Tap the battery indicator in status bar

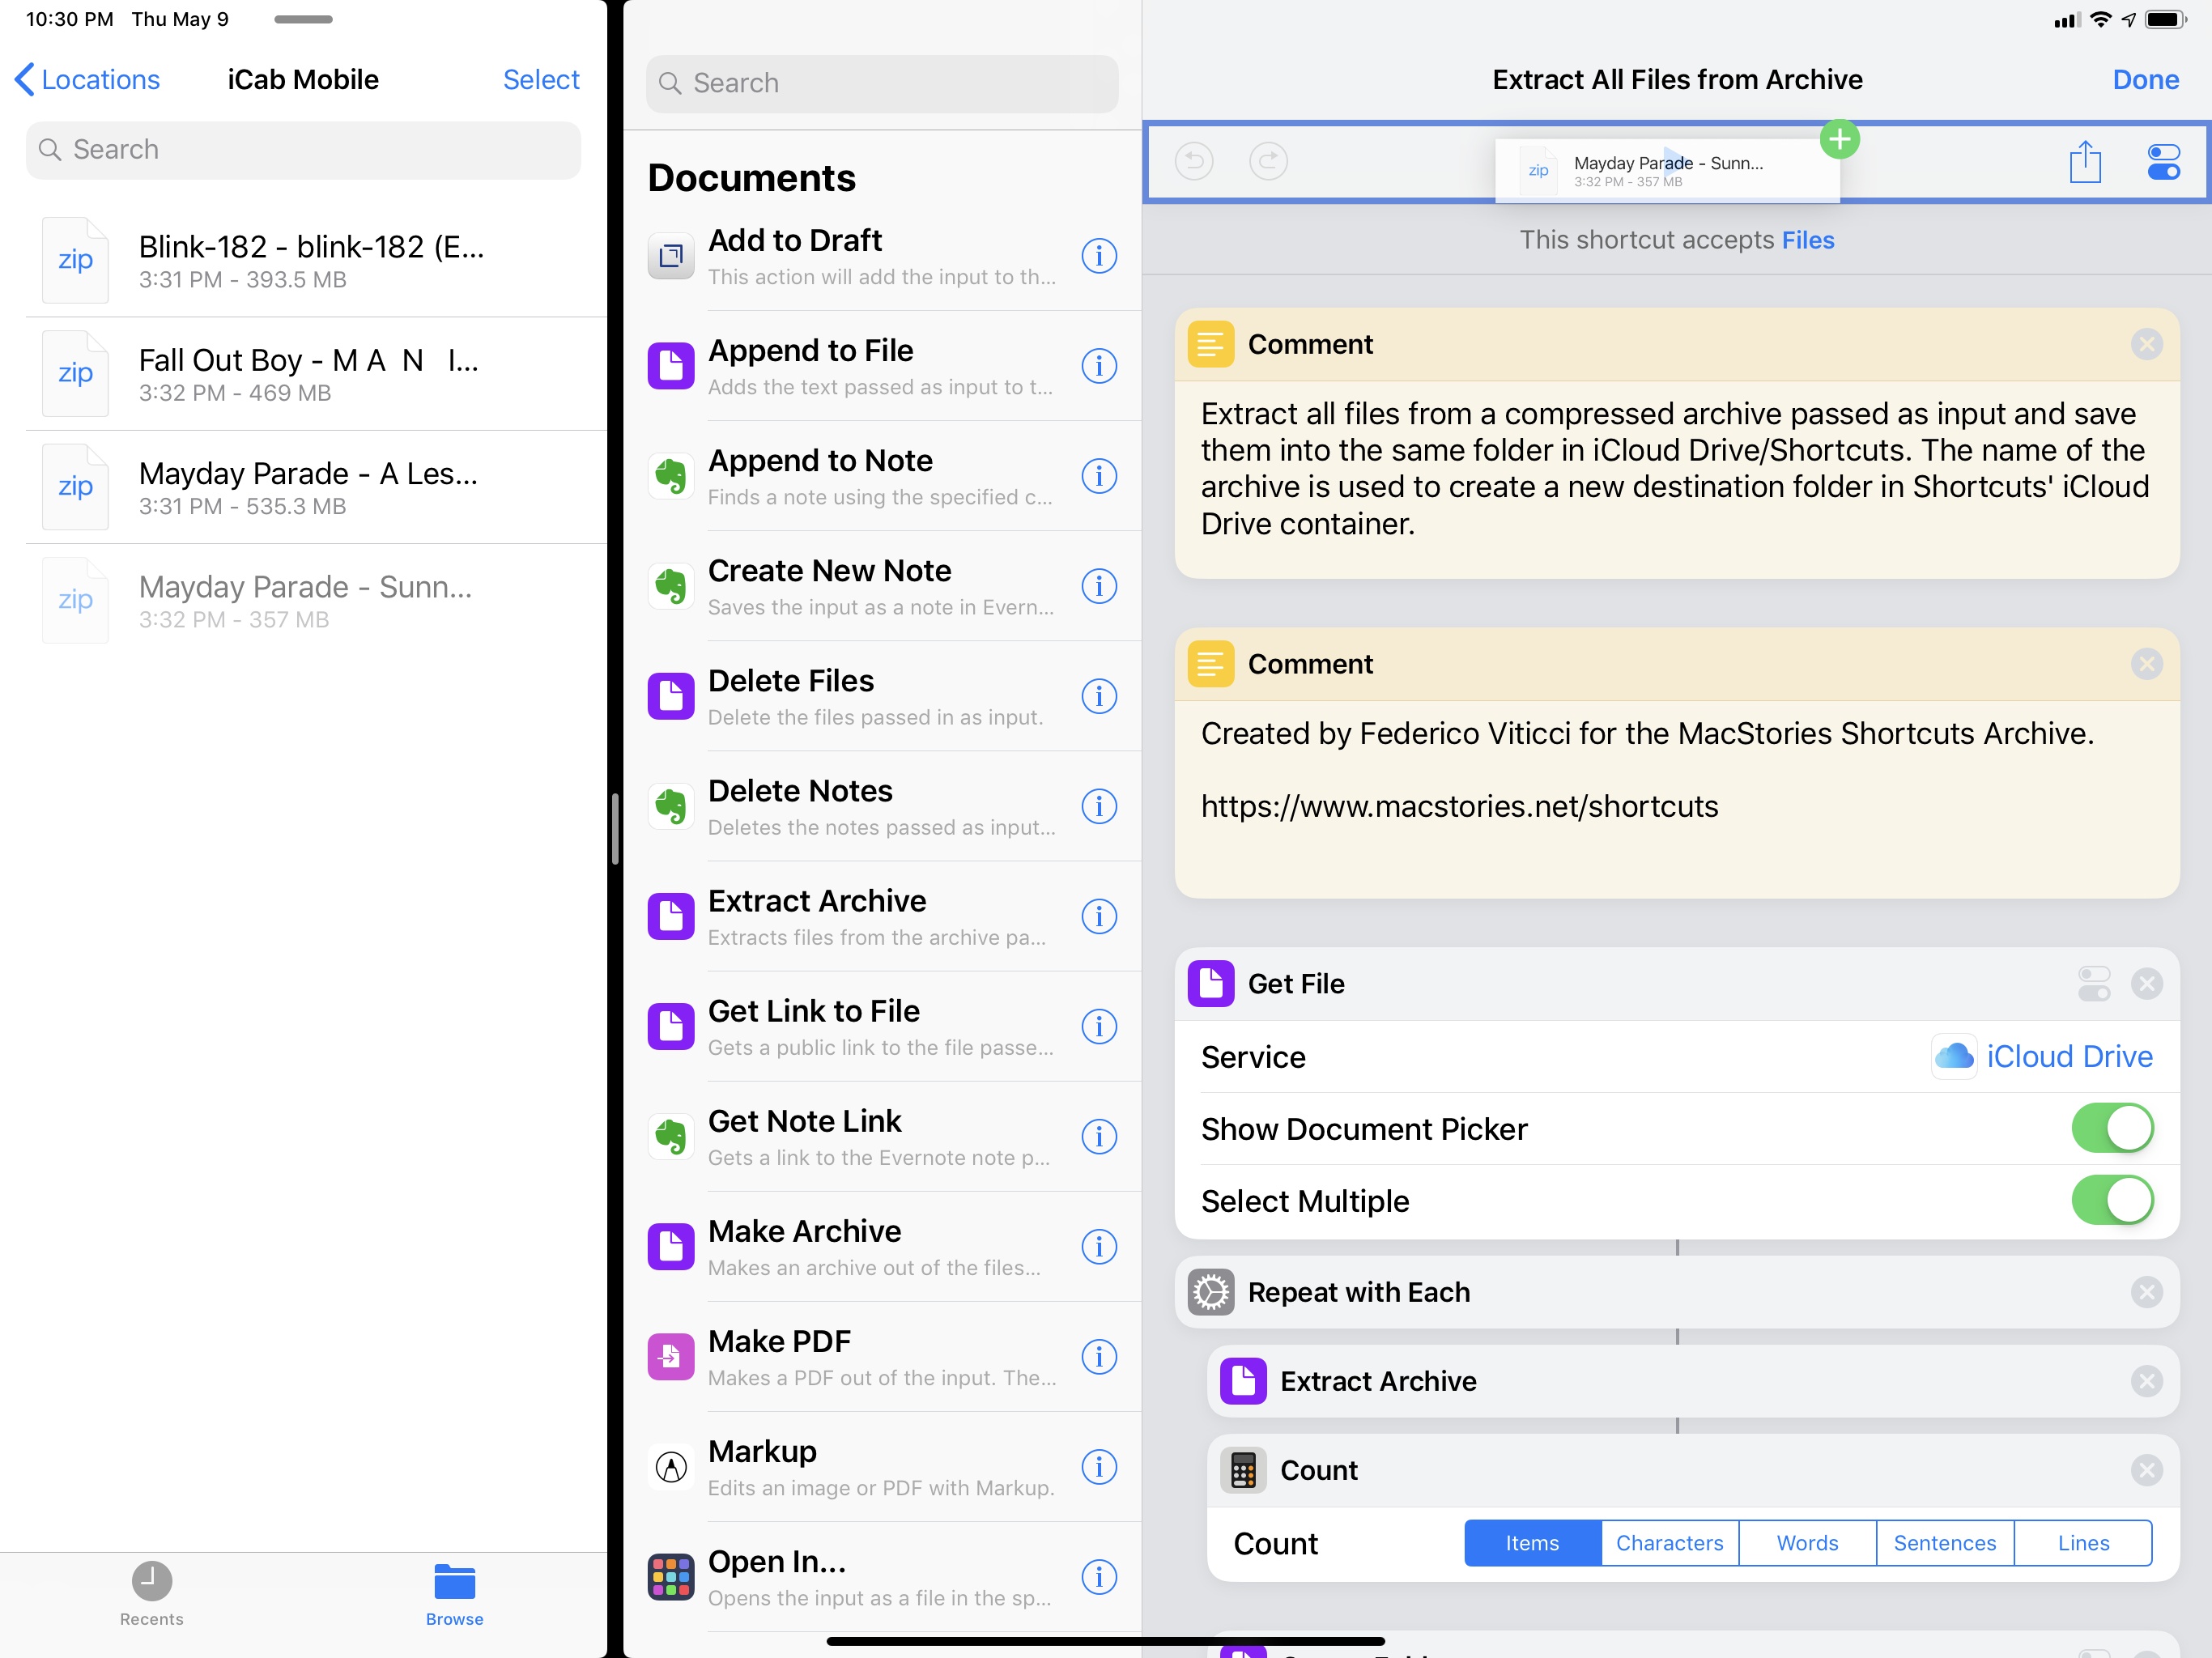[2165, 19]
